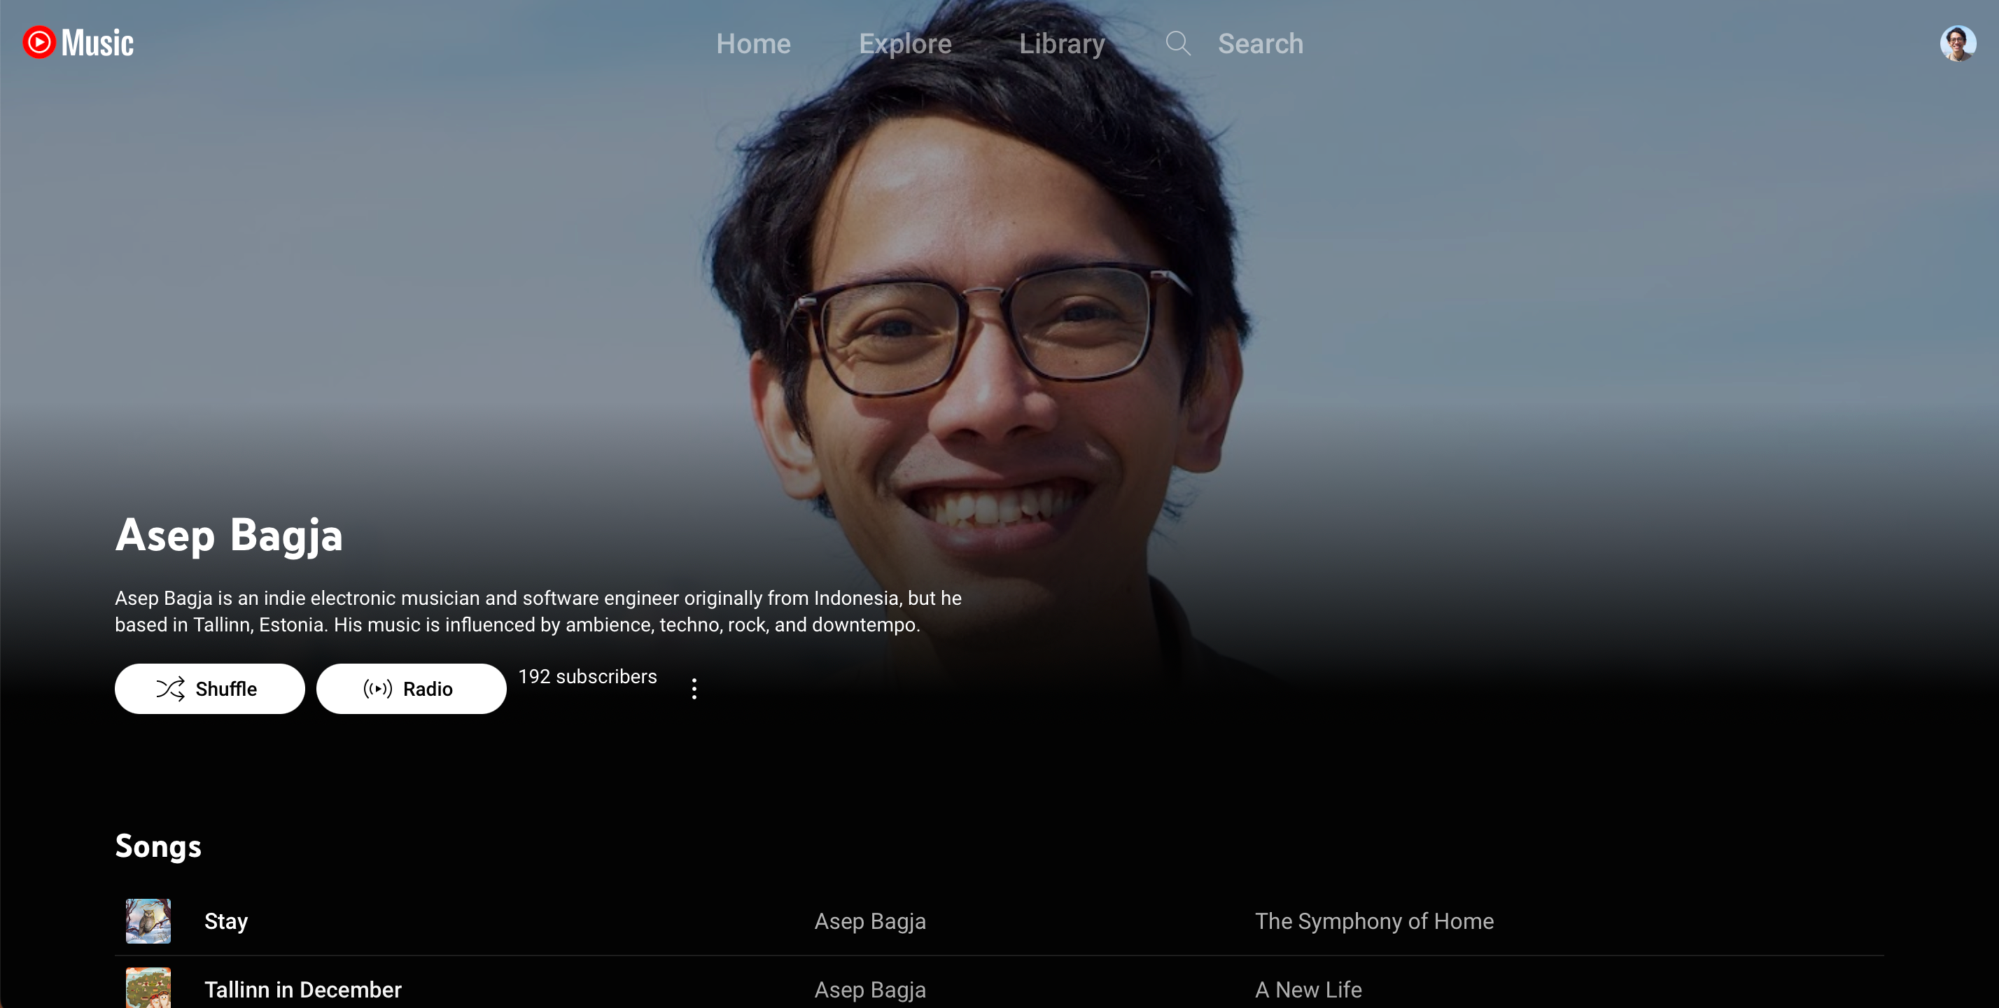The width and height of the screenshot is (1999, 1008).
Task: Expand the artist biography description text
Action: [x=538, y=611]
